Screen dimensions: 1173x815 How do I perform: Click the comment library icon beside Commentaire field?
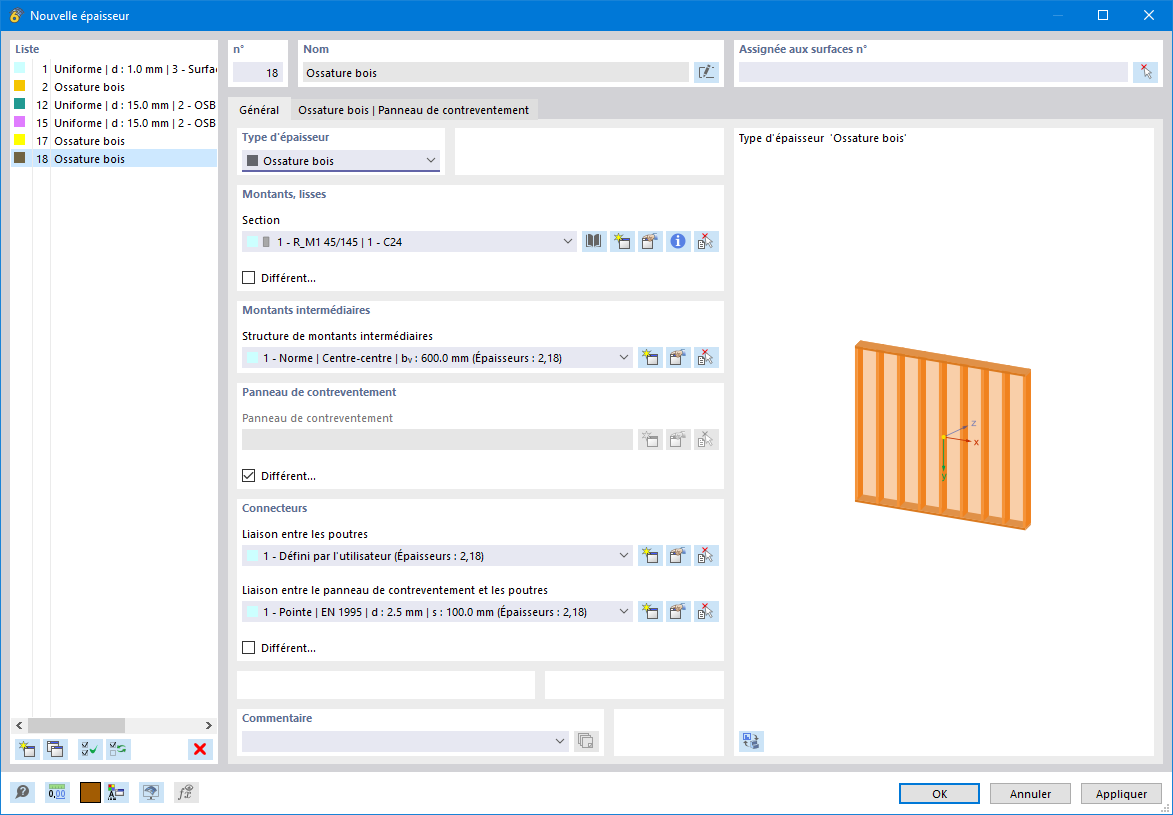point(586,741)
